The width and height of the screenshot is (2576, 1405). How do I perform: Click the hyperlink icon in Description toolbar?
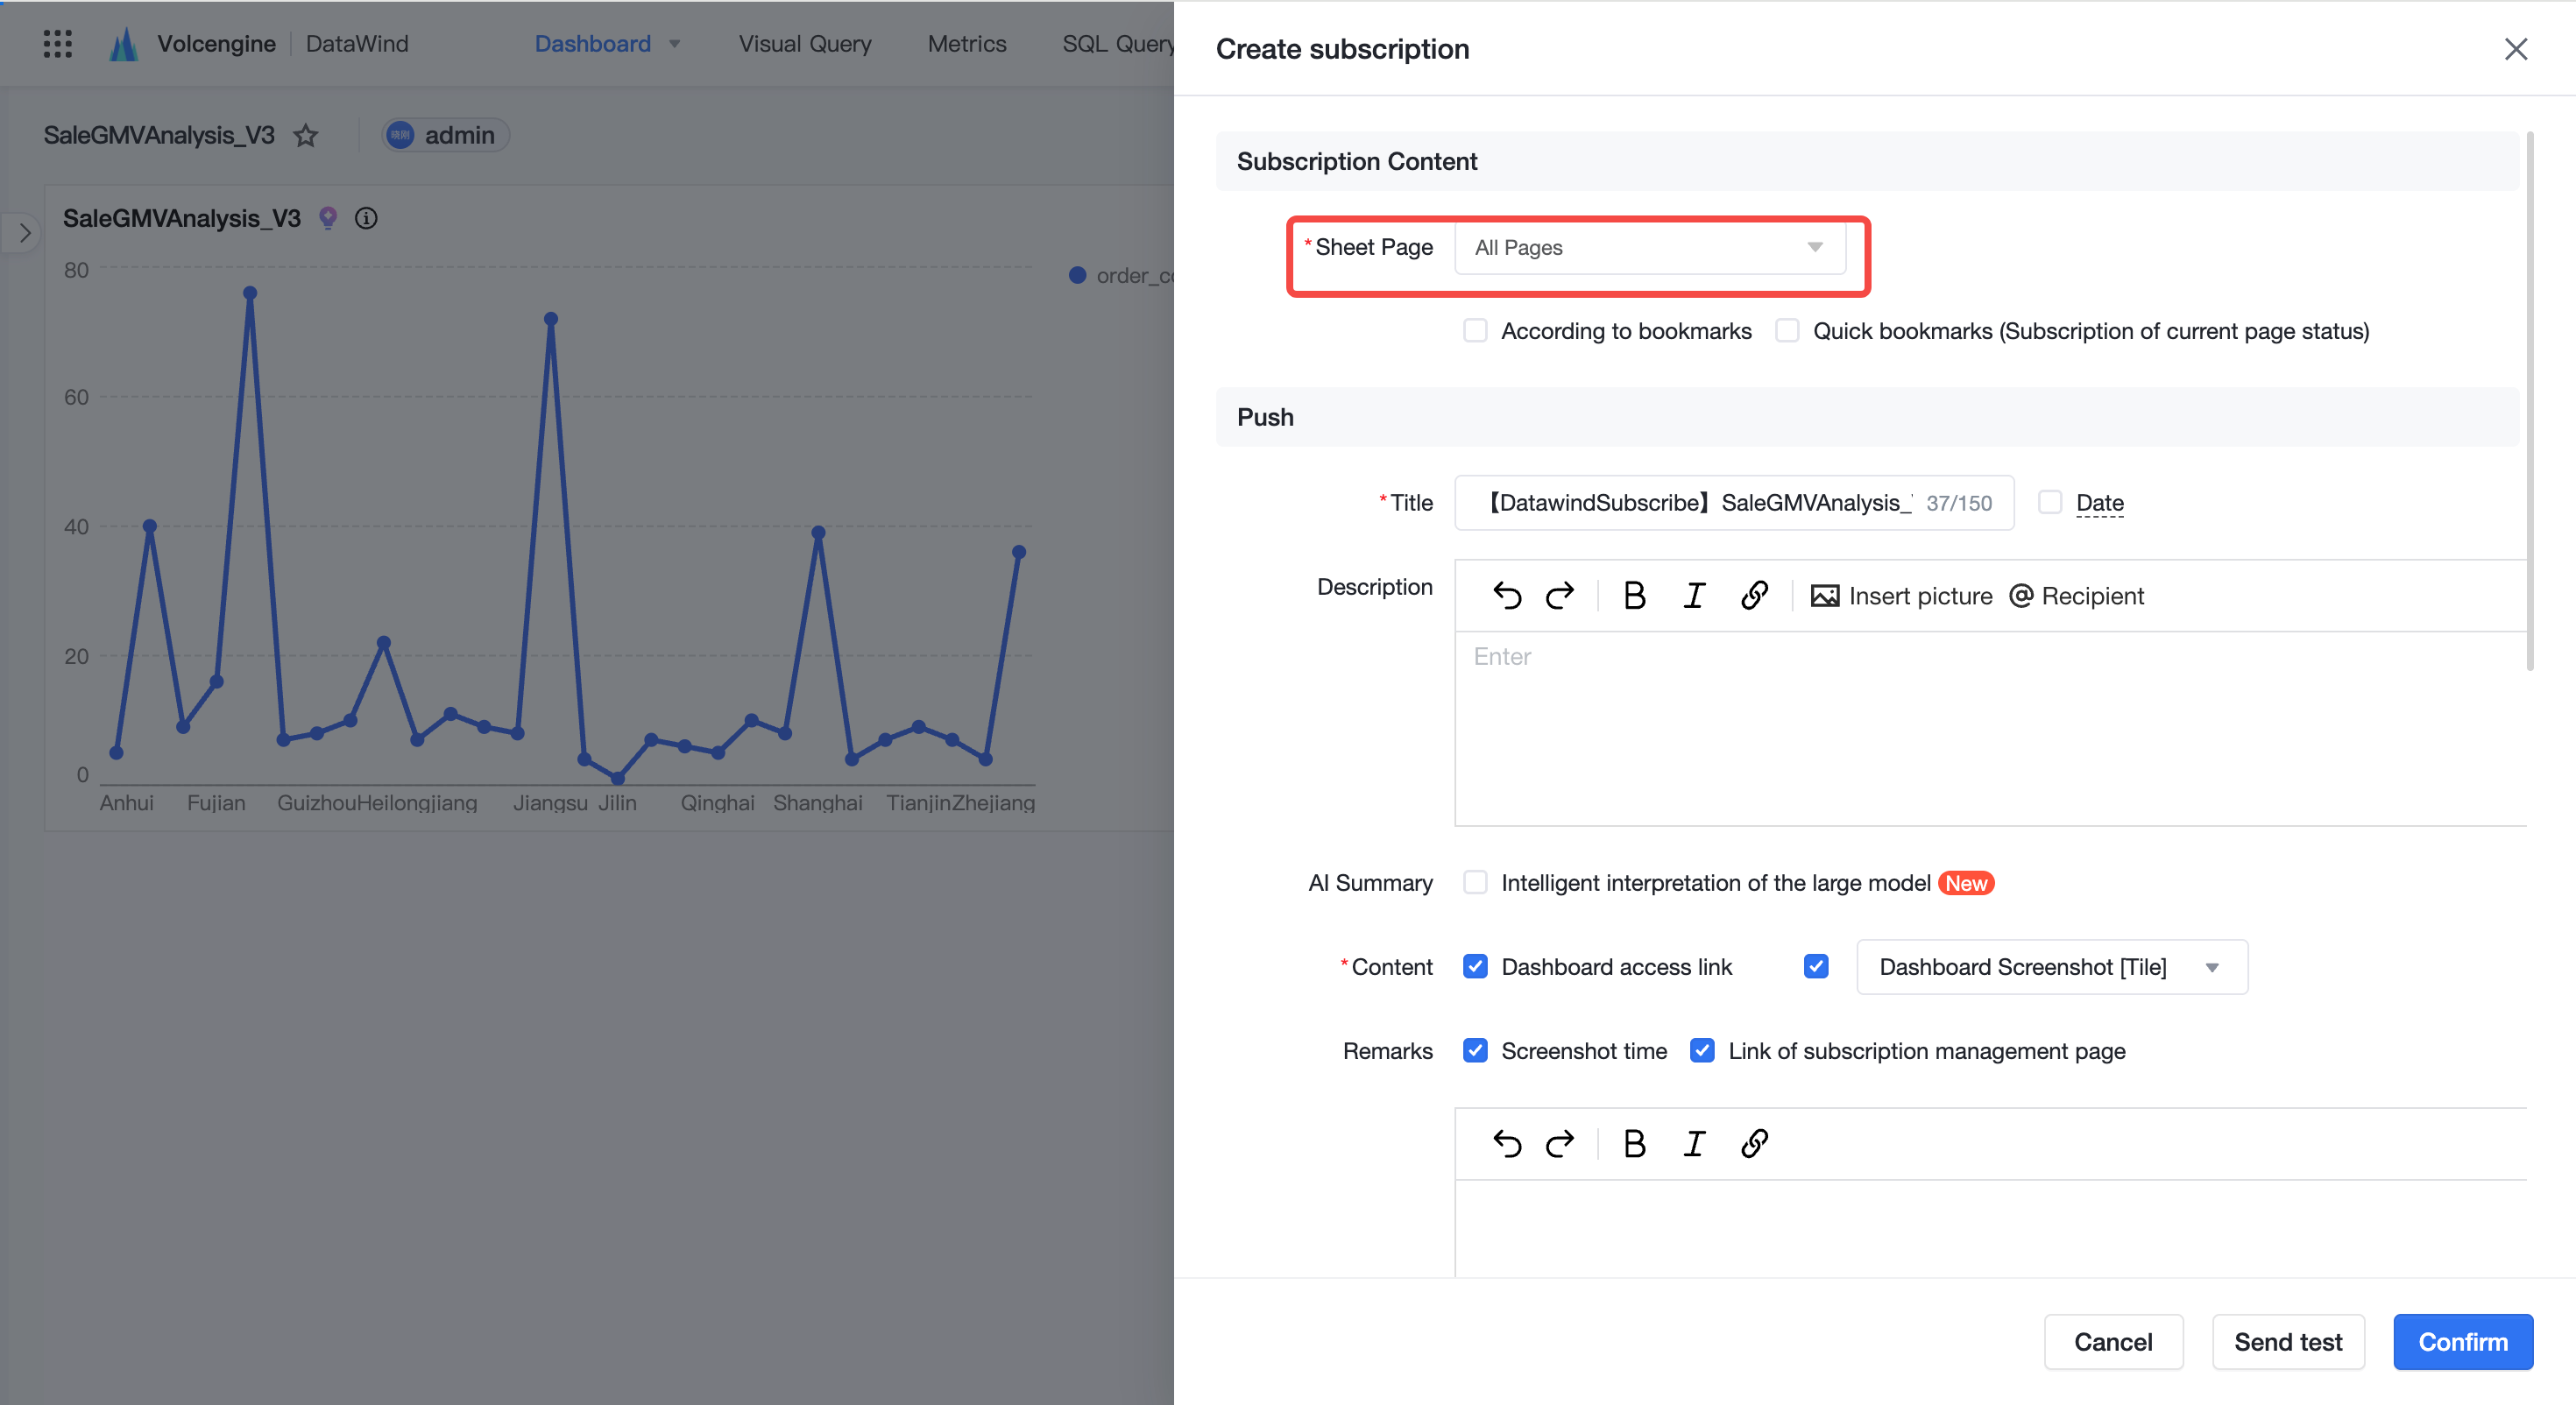(x=1754, y=596)
